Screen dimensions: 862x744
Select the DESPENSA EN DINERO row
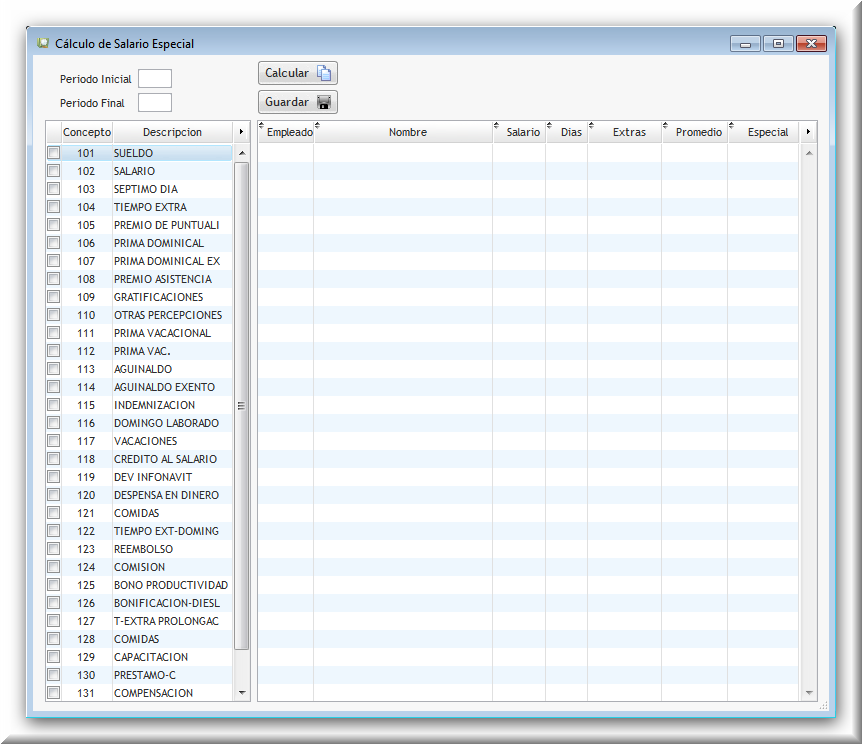pyautogui.click(x=140, y=495)
